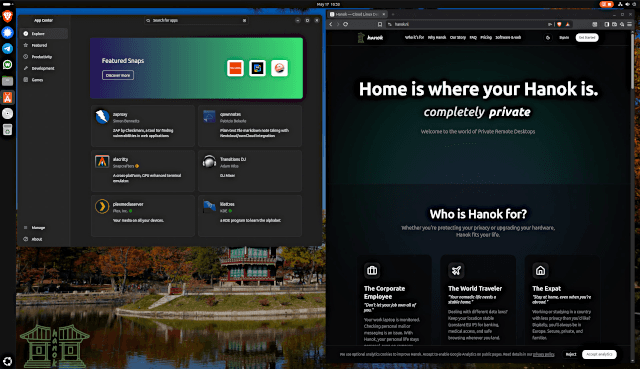Image resolution: width=640 pixels, height=369 pixels.
Task: Launch Telegram from the dock
Action: point(7,49)
